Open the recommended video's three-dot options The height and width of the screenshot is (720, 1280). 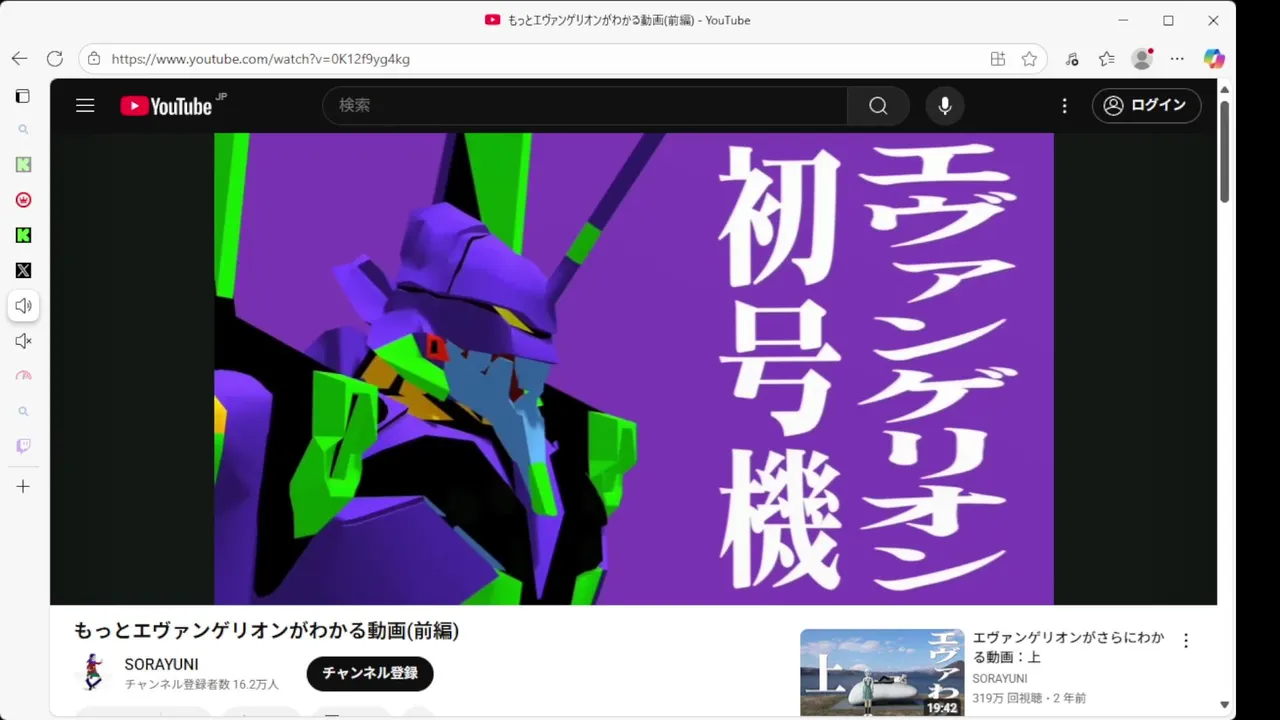click(1186, 641)
